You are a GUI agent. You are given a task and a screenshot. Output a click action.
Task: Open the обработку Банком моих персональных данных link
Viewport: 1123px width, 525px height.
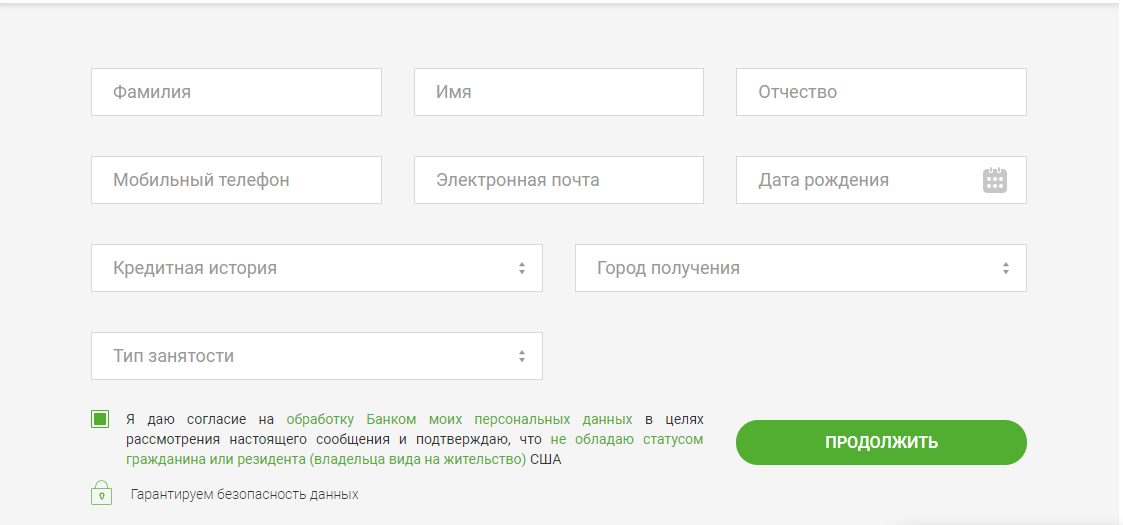(459, 419)
